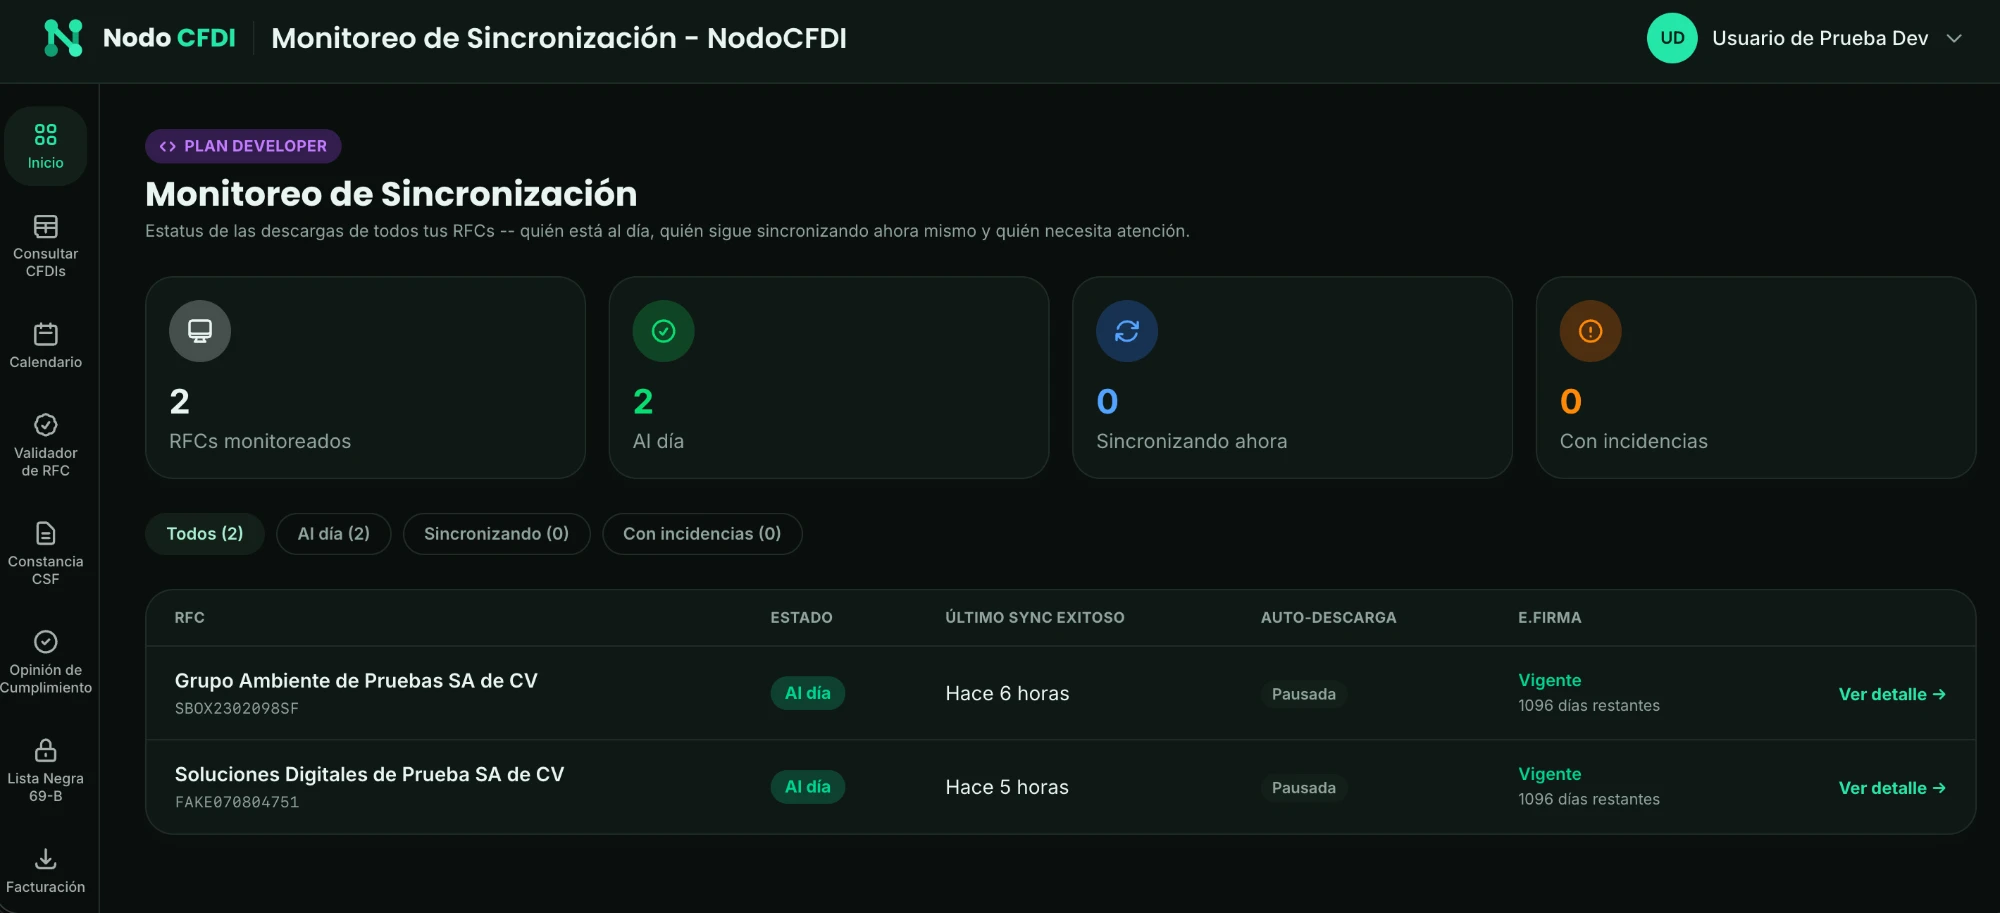Image resolution: width=2000 pixels, height=913 pixels.
Task: Click the Sincronizando ahora refresh icon
Action: [1127, 331]
